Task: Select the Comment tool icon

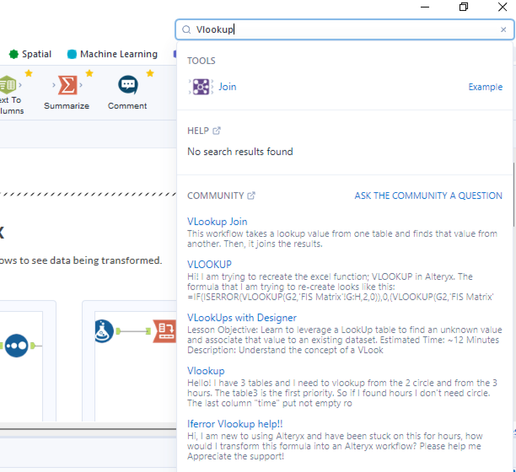Action: [128, 85]
